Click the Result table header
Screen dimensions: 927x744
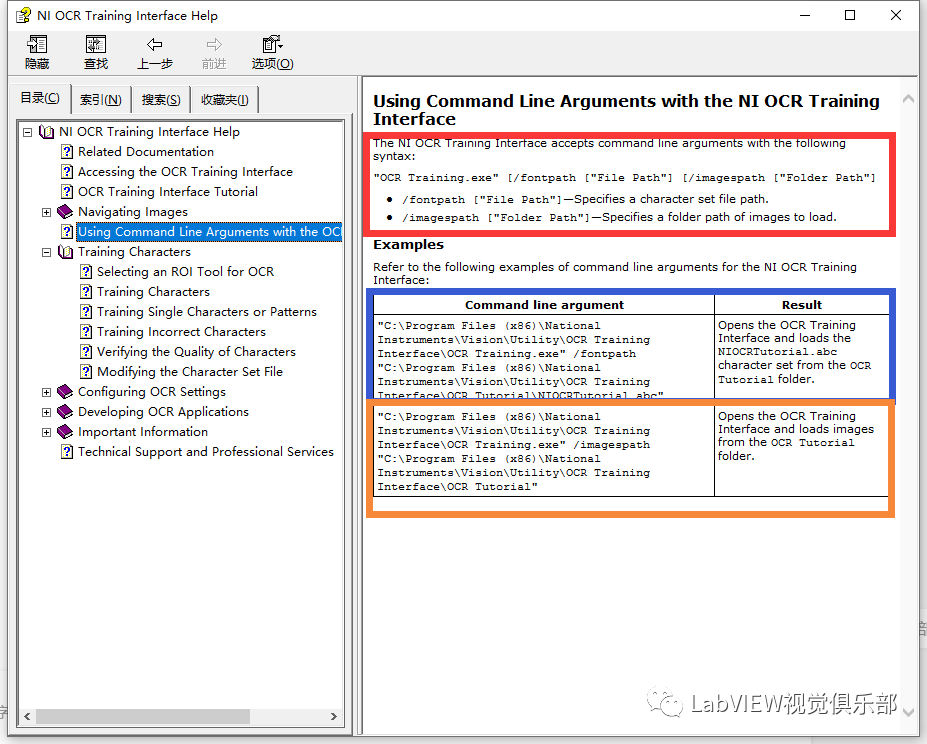(802, 305)
